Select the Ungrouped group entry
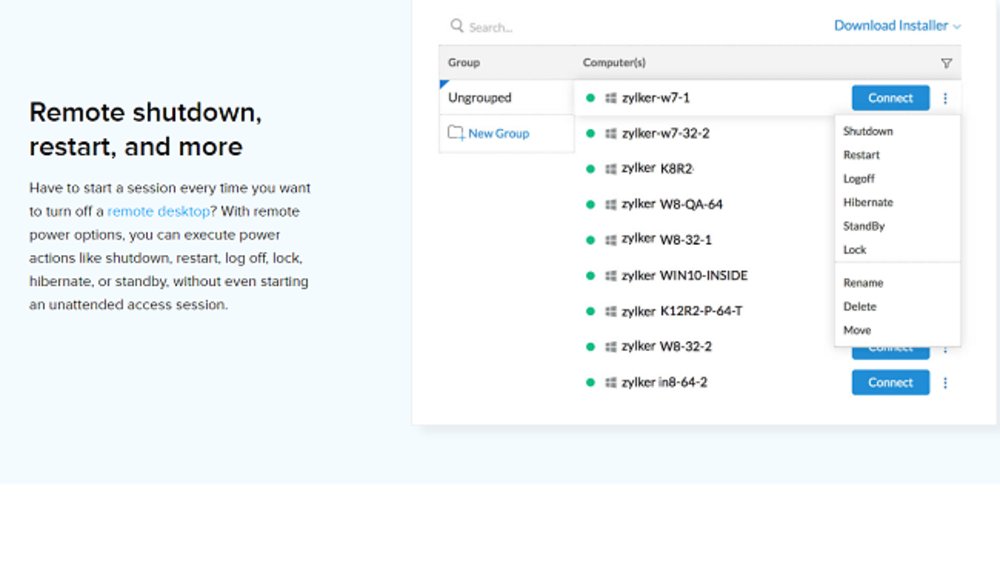Screen dimensions: 1000x586 (x=480, y=98)
